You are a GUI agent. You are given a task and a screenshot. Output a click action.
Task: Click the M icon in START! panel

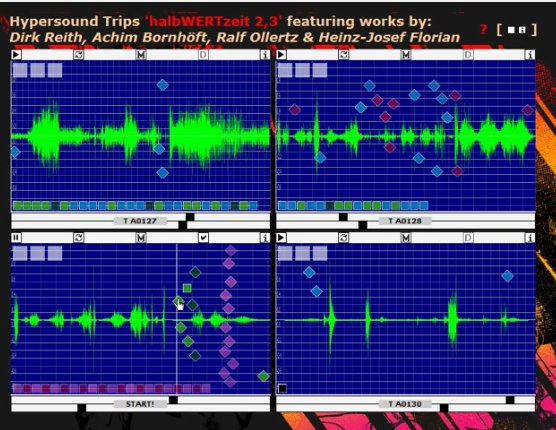click(141, 238)
